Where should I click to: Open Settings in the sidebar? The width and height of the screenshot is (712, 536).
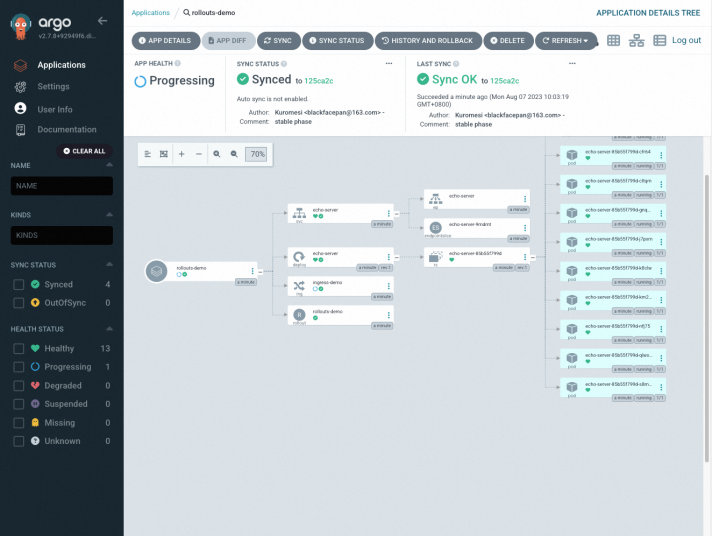54,86
